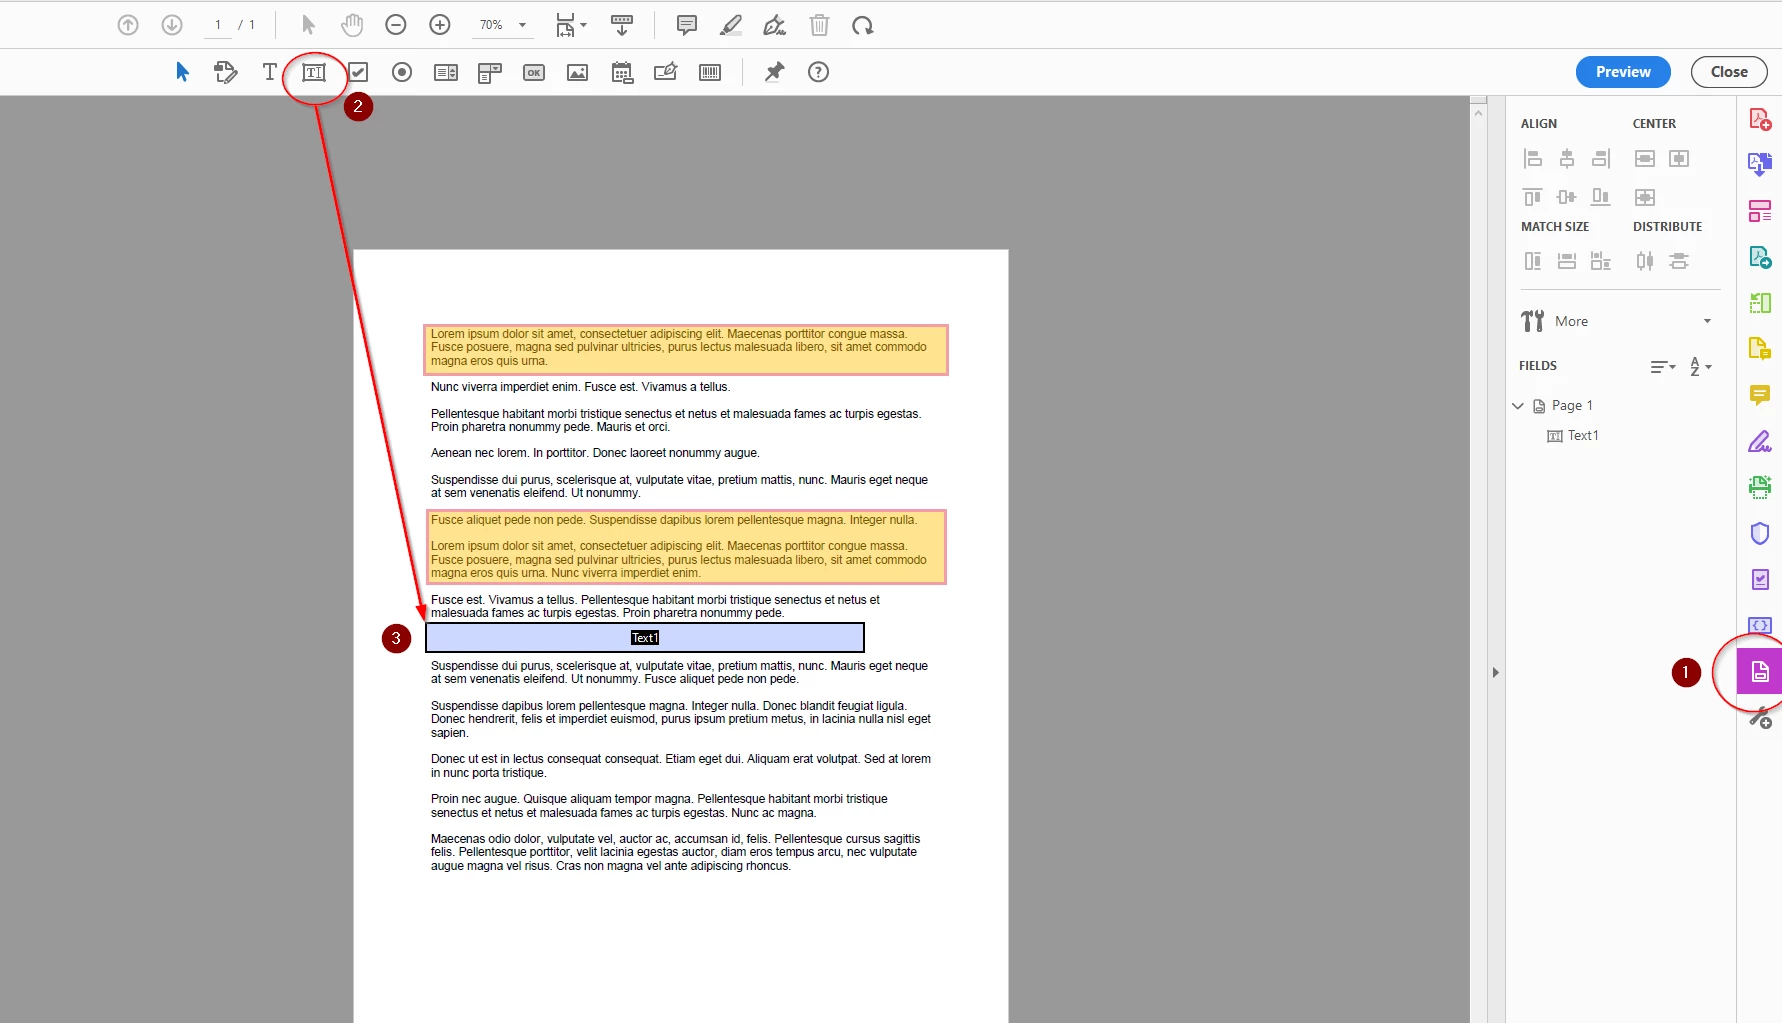Choose the selection arrow tool in top toolbar
This screenshot has height=1023, width=1782.
pyautogui.click(x=308, y=25)
